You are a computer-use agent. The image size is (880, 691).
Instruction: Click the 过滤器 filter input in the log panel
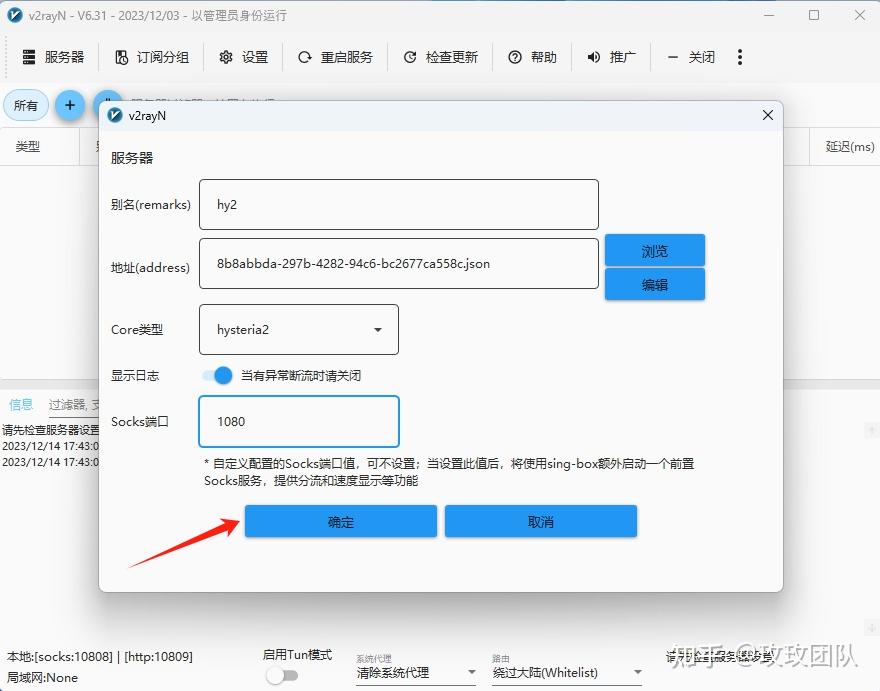74,405
